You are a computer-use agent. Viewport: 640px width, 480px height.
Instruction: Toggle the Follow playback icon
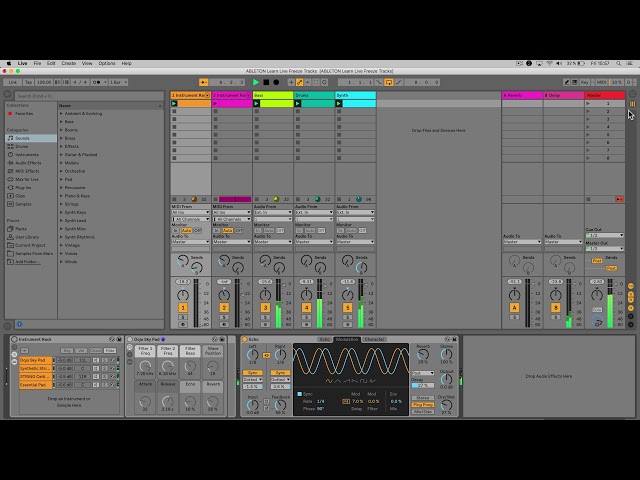203,82
